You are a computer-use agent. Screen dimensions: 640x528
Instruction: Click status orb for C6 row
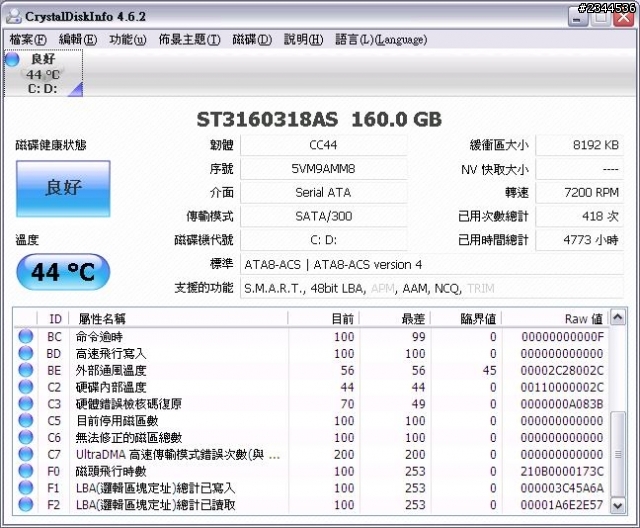tap(26, 437)
